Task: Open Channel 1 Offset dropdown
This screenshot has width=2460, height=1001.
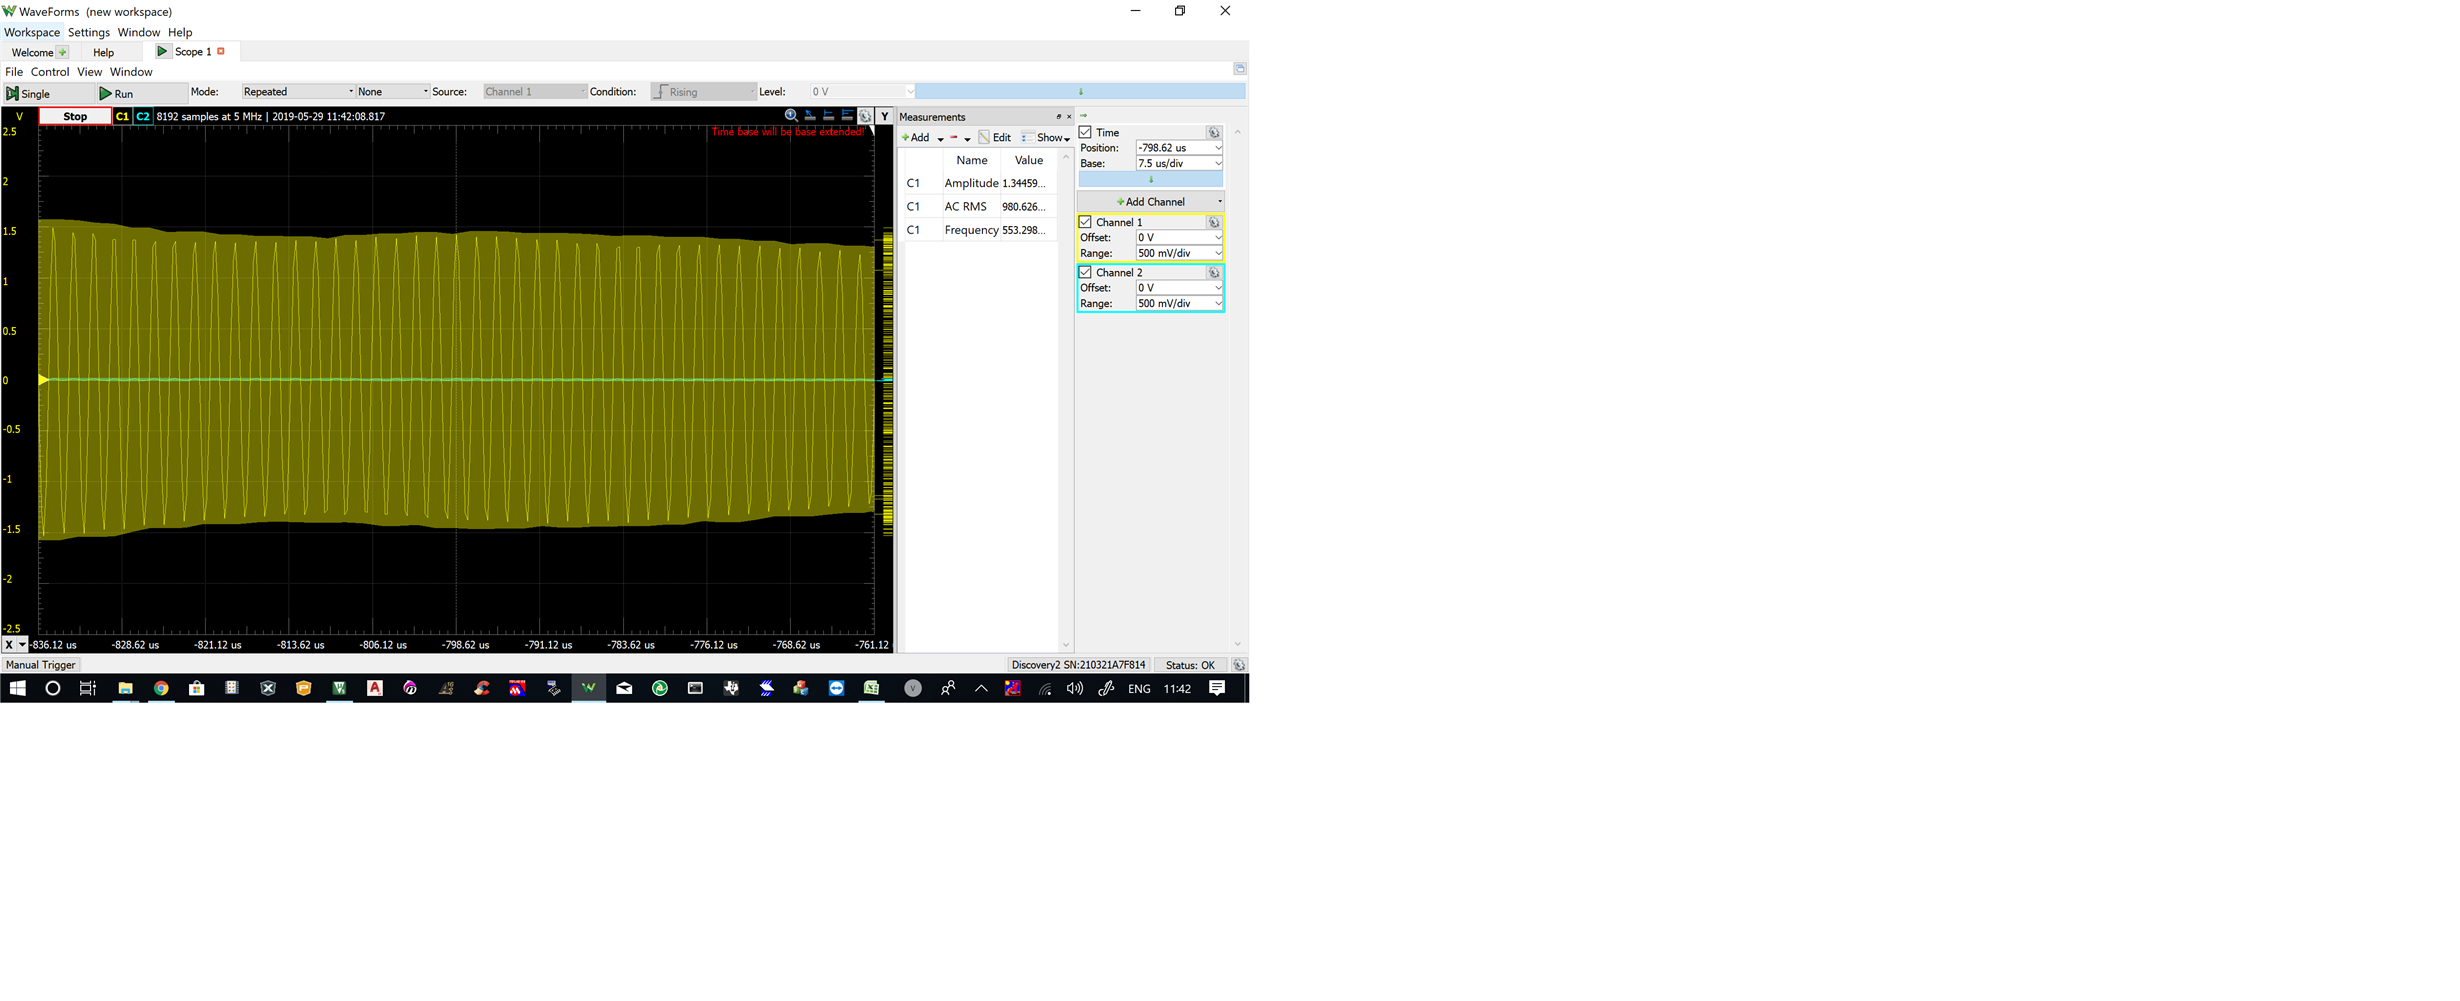Action: 1217,238
